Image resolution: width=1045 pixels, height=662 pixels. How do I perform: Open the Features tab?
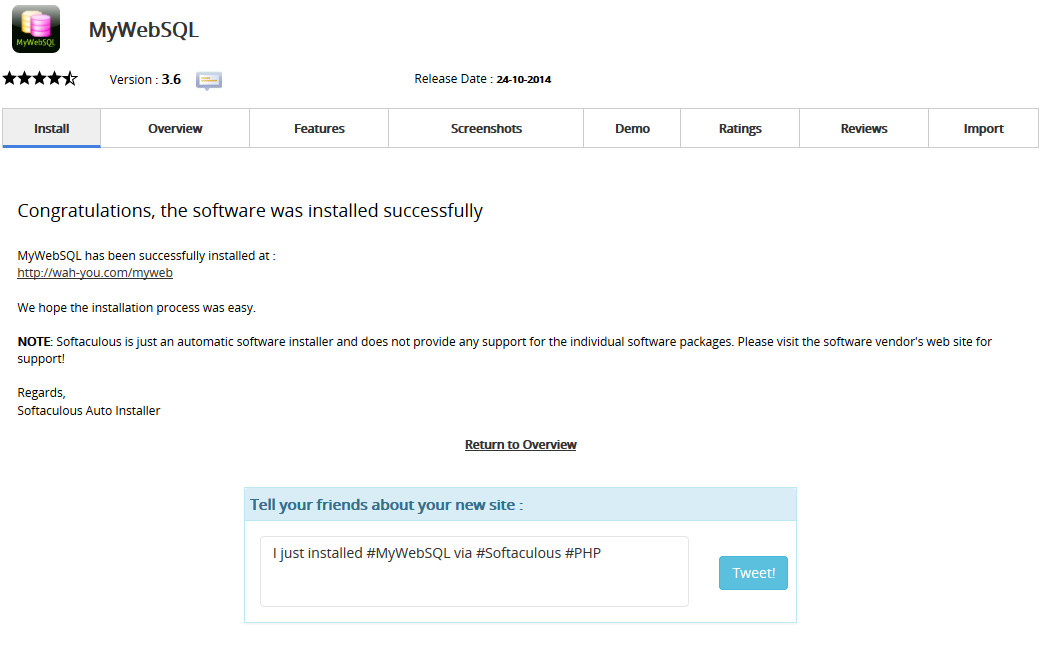[319, 128]
